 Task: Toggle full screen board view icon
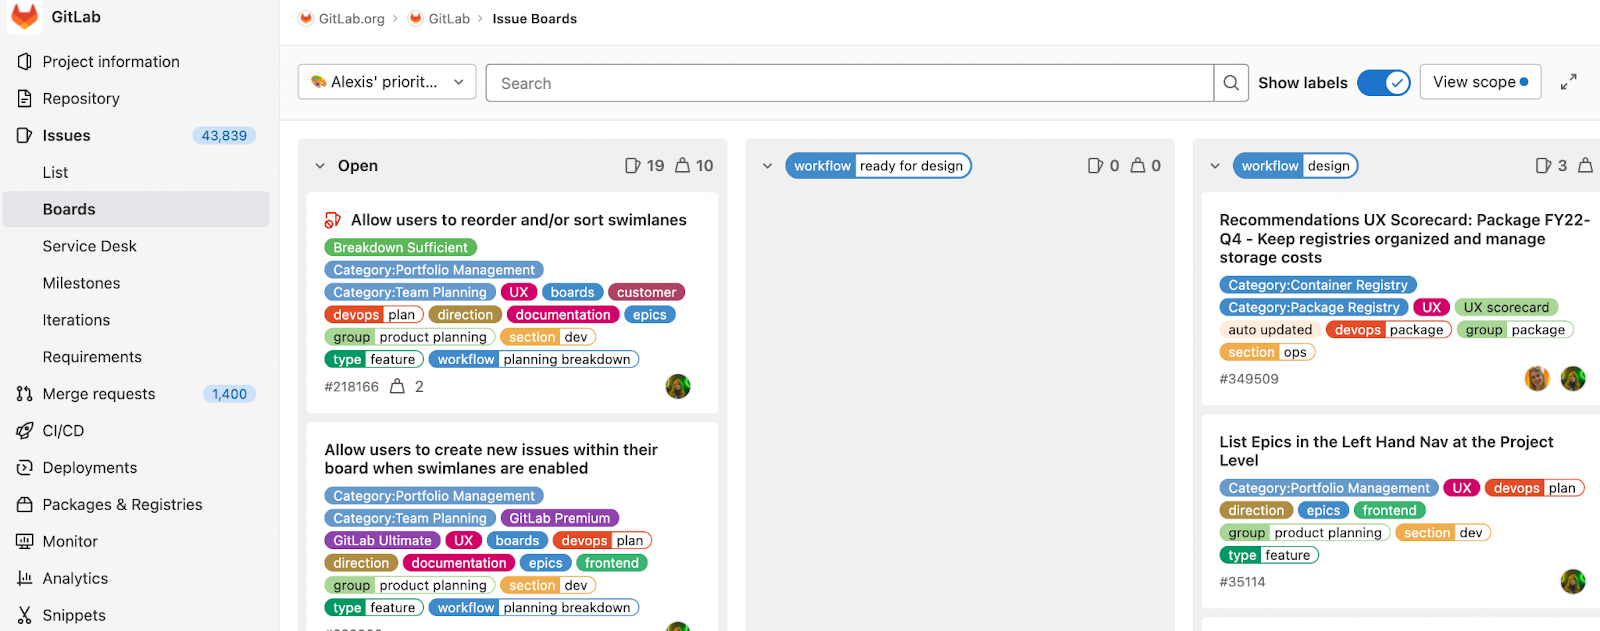click(1569, 82)
